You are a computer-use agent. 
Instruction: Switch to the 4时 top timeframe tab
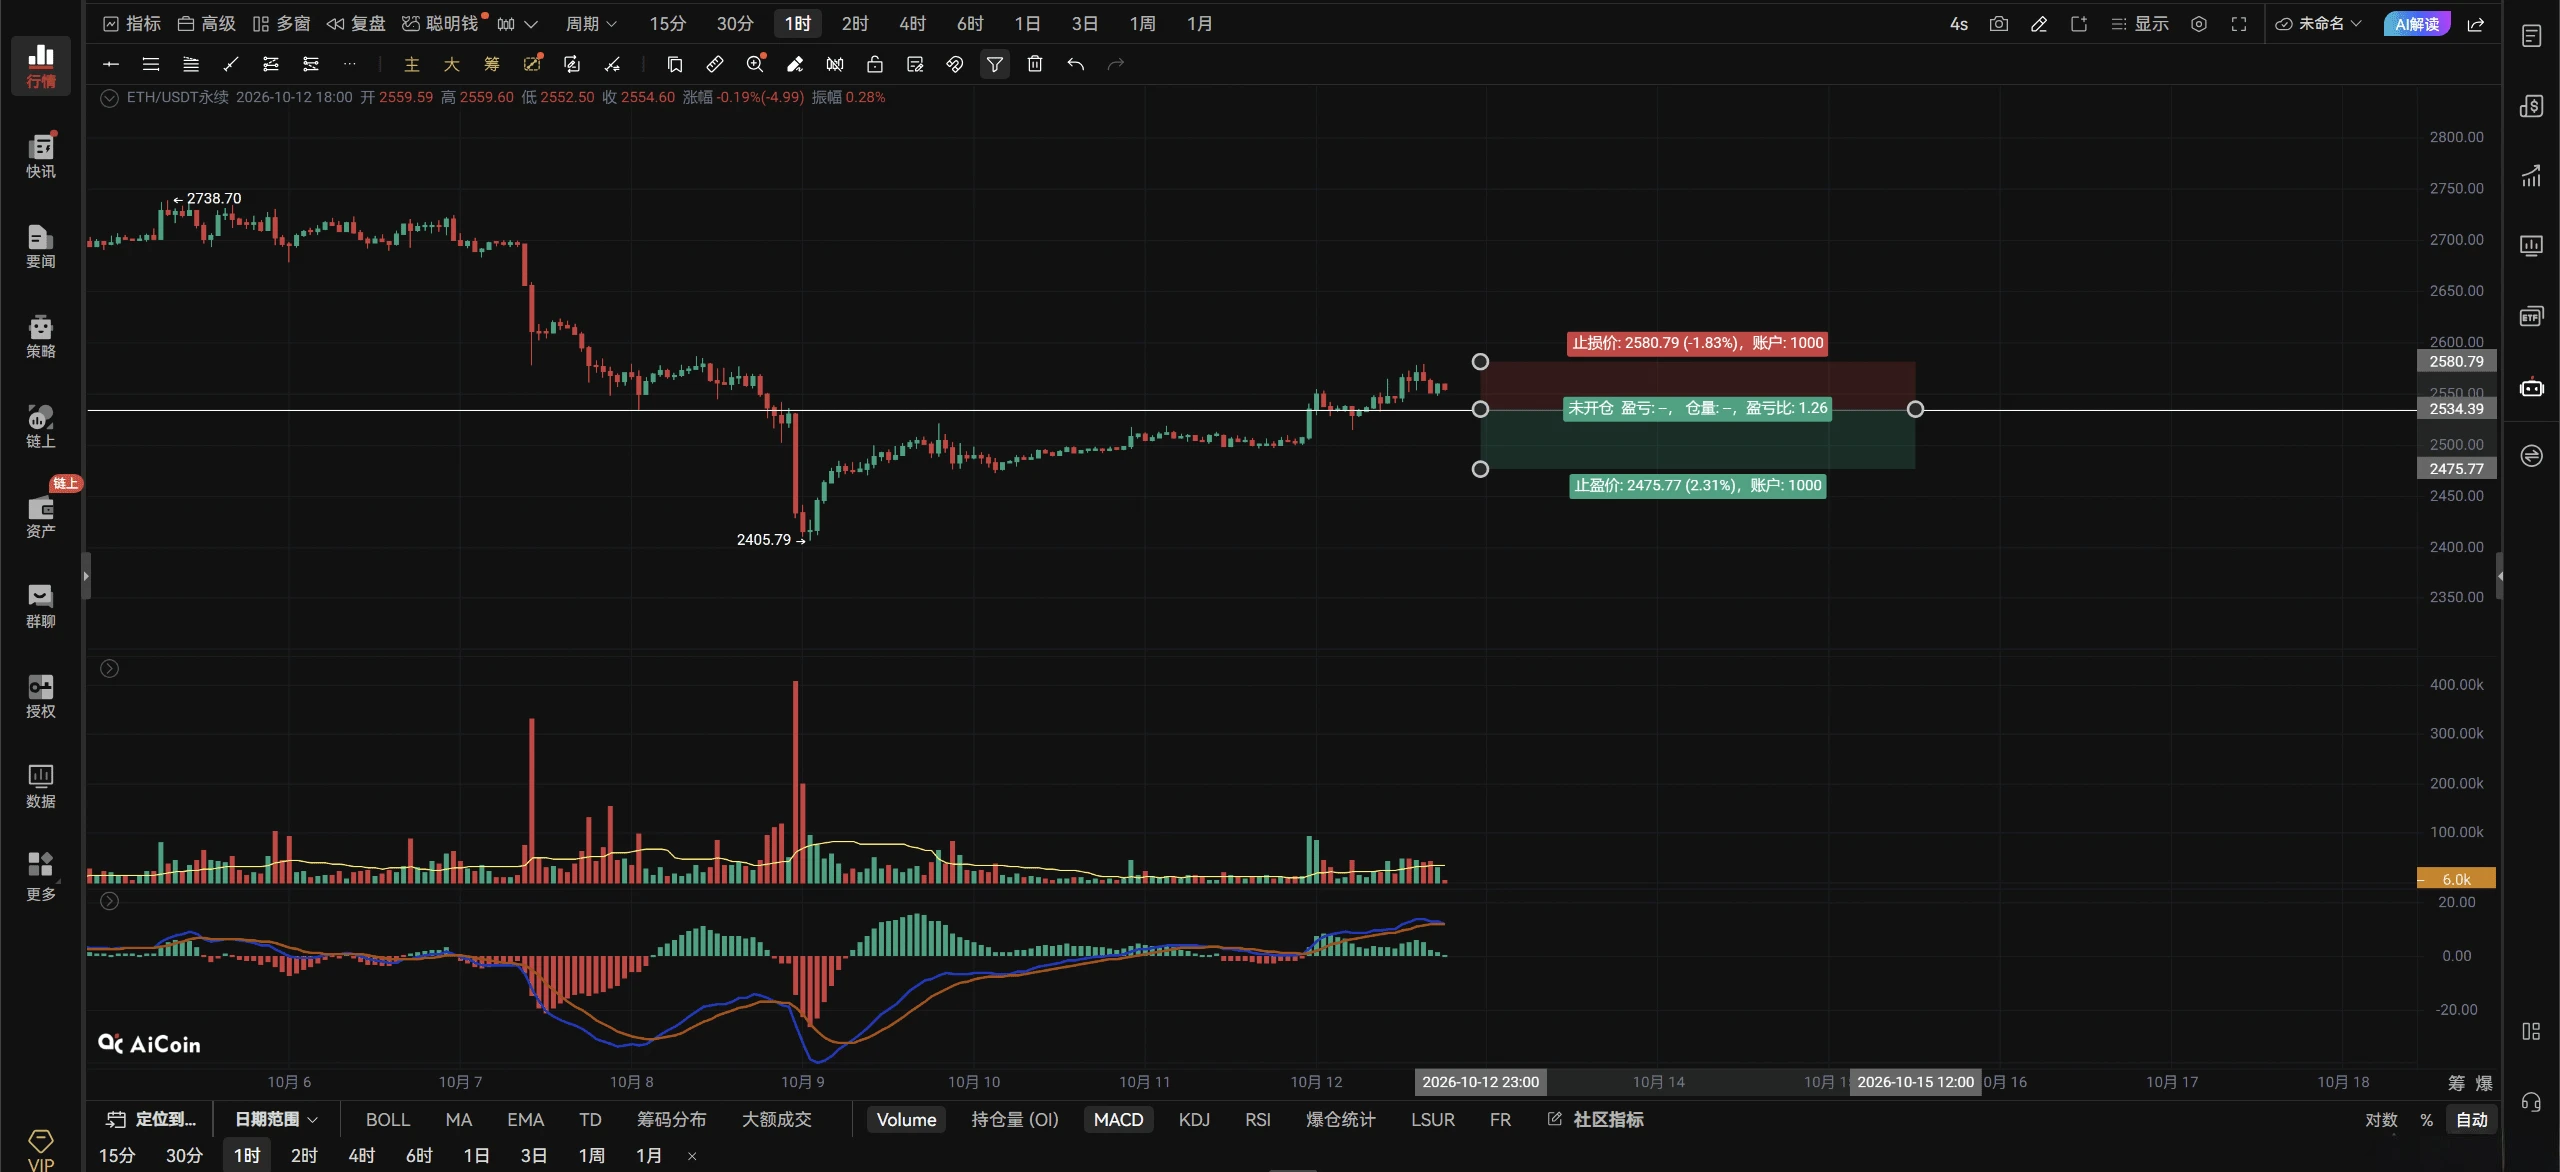[x=912, y=24]
